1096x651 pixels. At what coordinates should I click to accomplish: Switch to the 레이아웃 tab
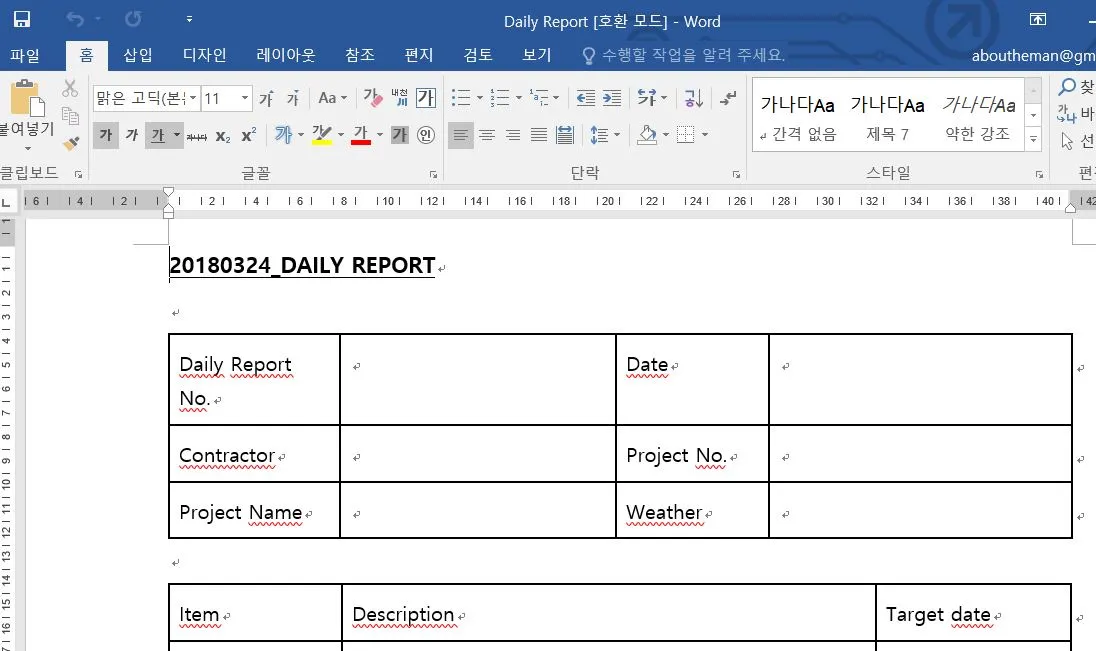pos(286,55)
